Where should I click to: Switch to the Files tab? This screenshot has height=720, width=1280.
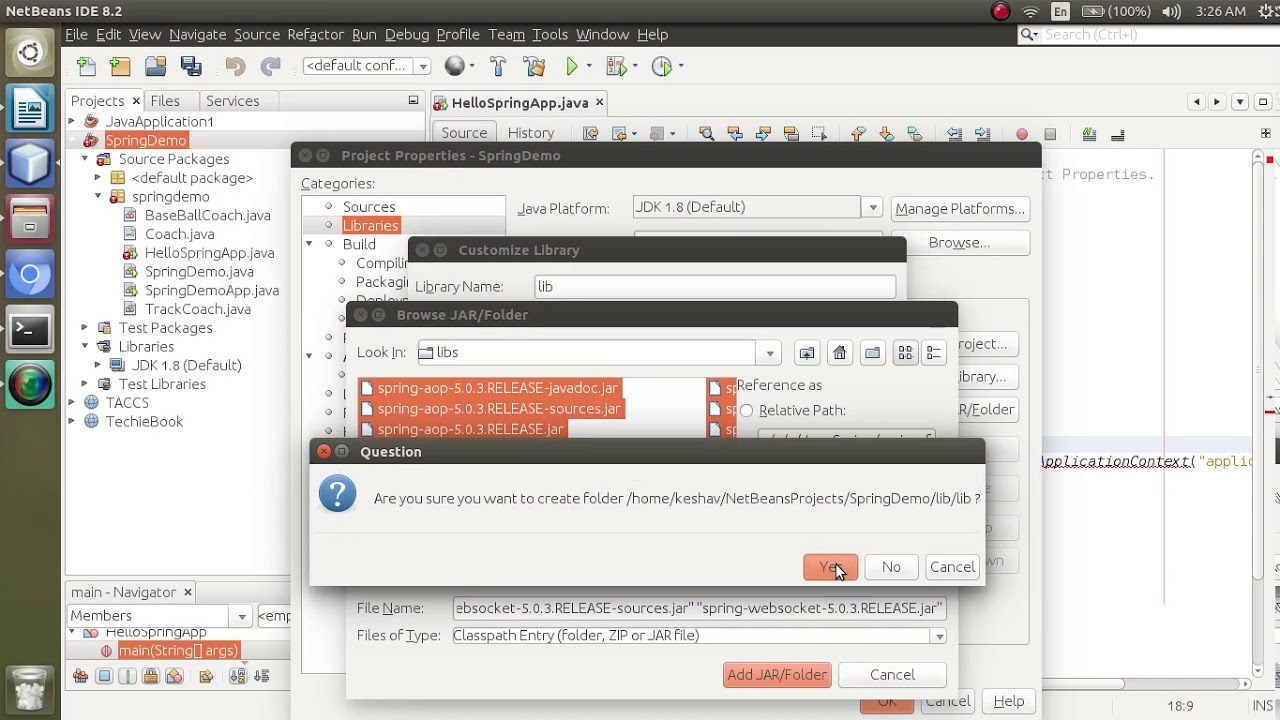pos(165,101)
